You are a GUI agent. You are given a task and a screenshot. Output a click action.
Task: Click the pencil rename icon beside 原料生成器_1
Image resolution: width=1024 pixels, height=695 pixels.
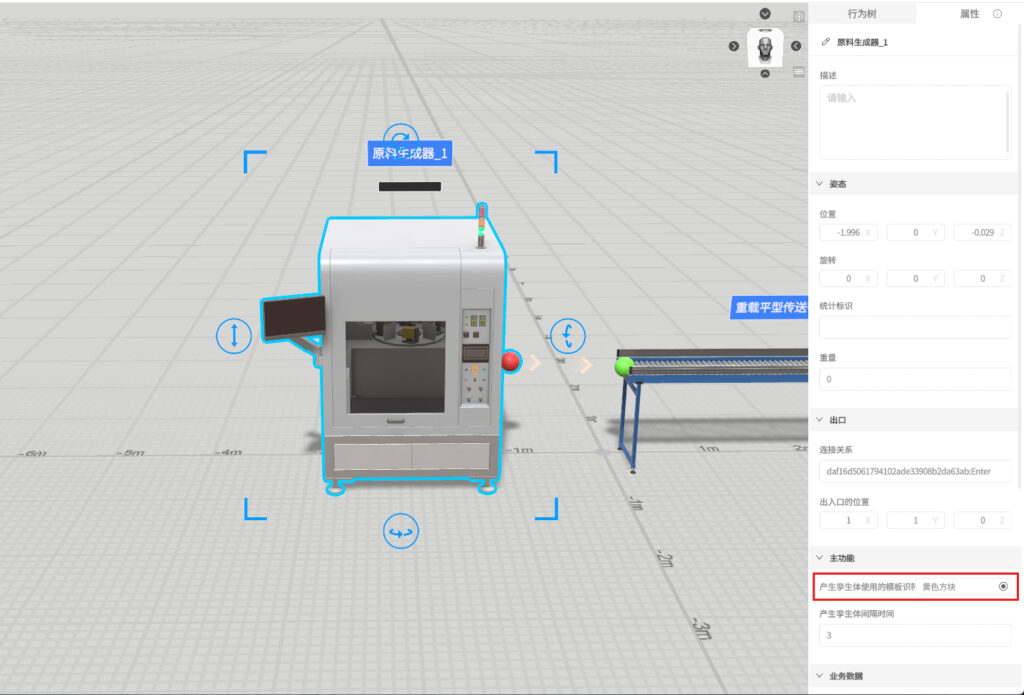[825, 42]
